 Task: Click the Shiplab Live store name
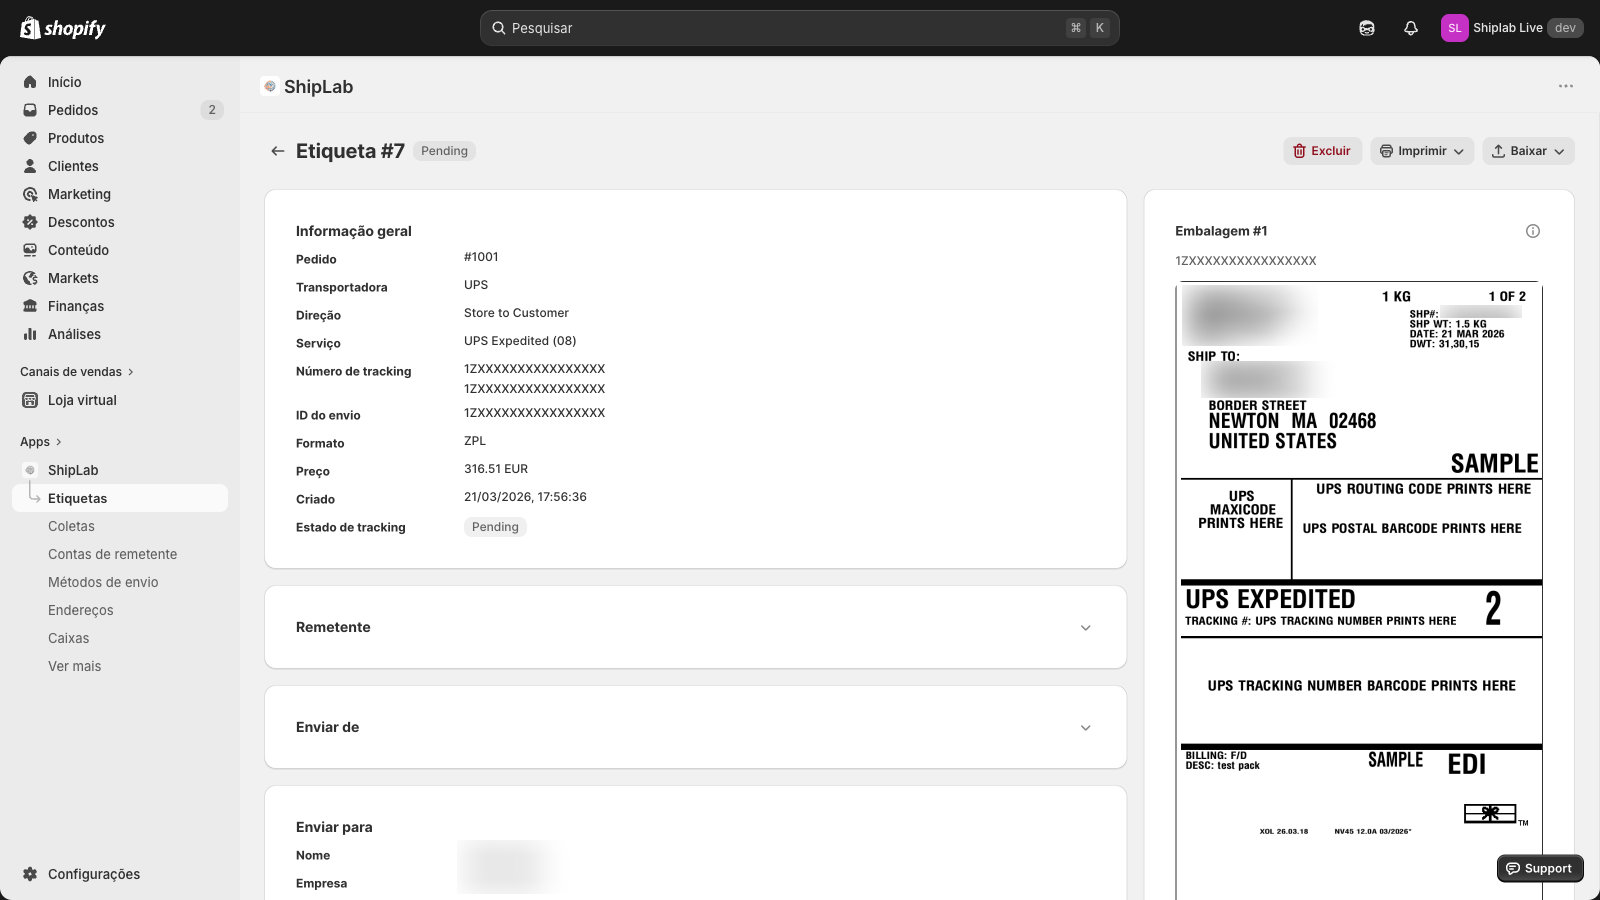(x=1507, y=28)
